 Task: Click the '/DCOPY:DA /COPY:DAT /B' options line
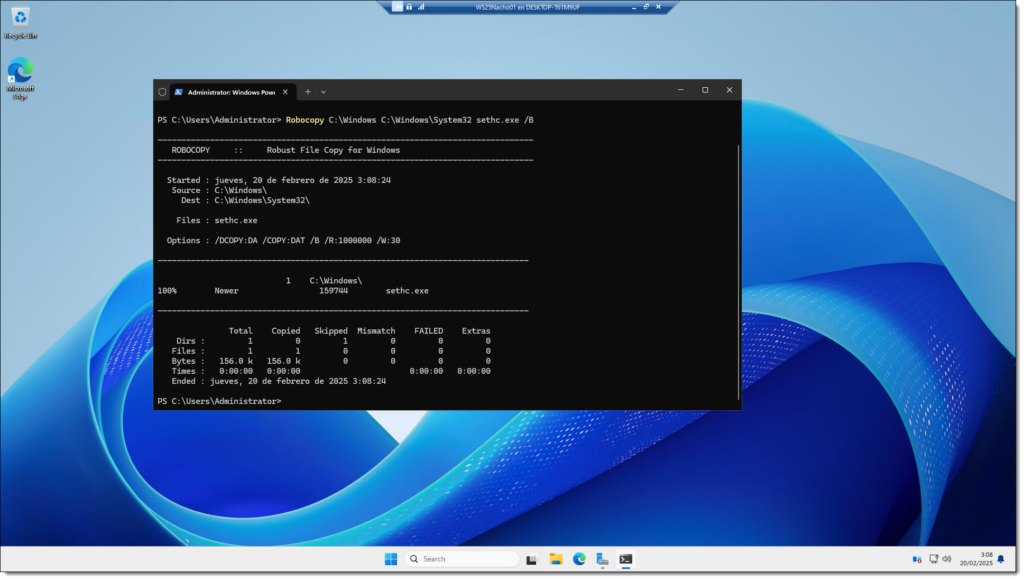283,240
